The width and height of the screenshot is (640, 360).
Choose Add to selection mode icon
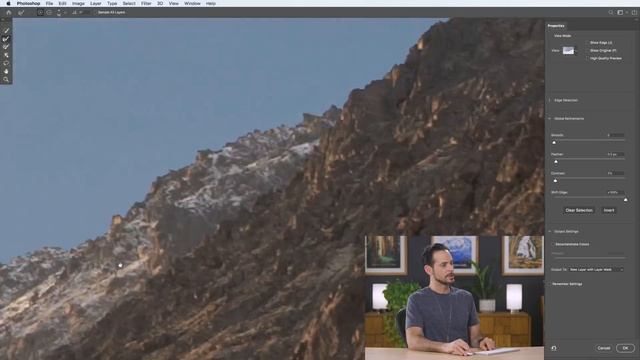[40, 13]
